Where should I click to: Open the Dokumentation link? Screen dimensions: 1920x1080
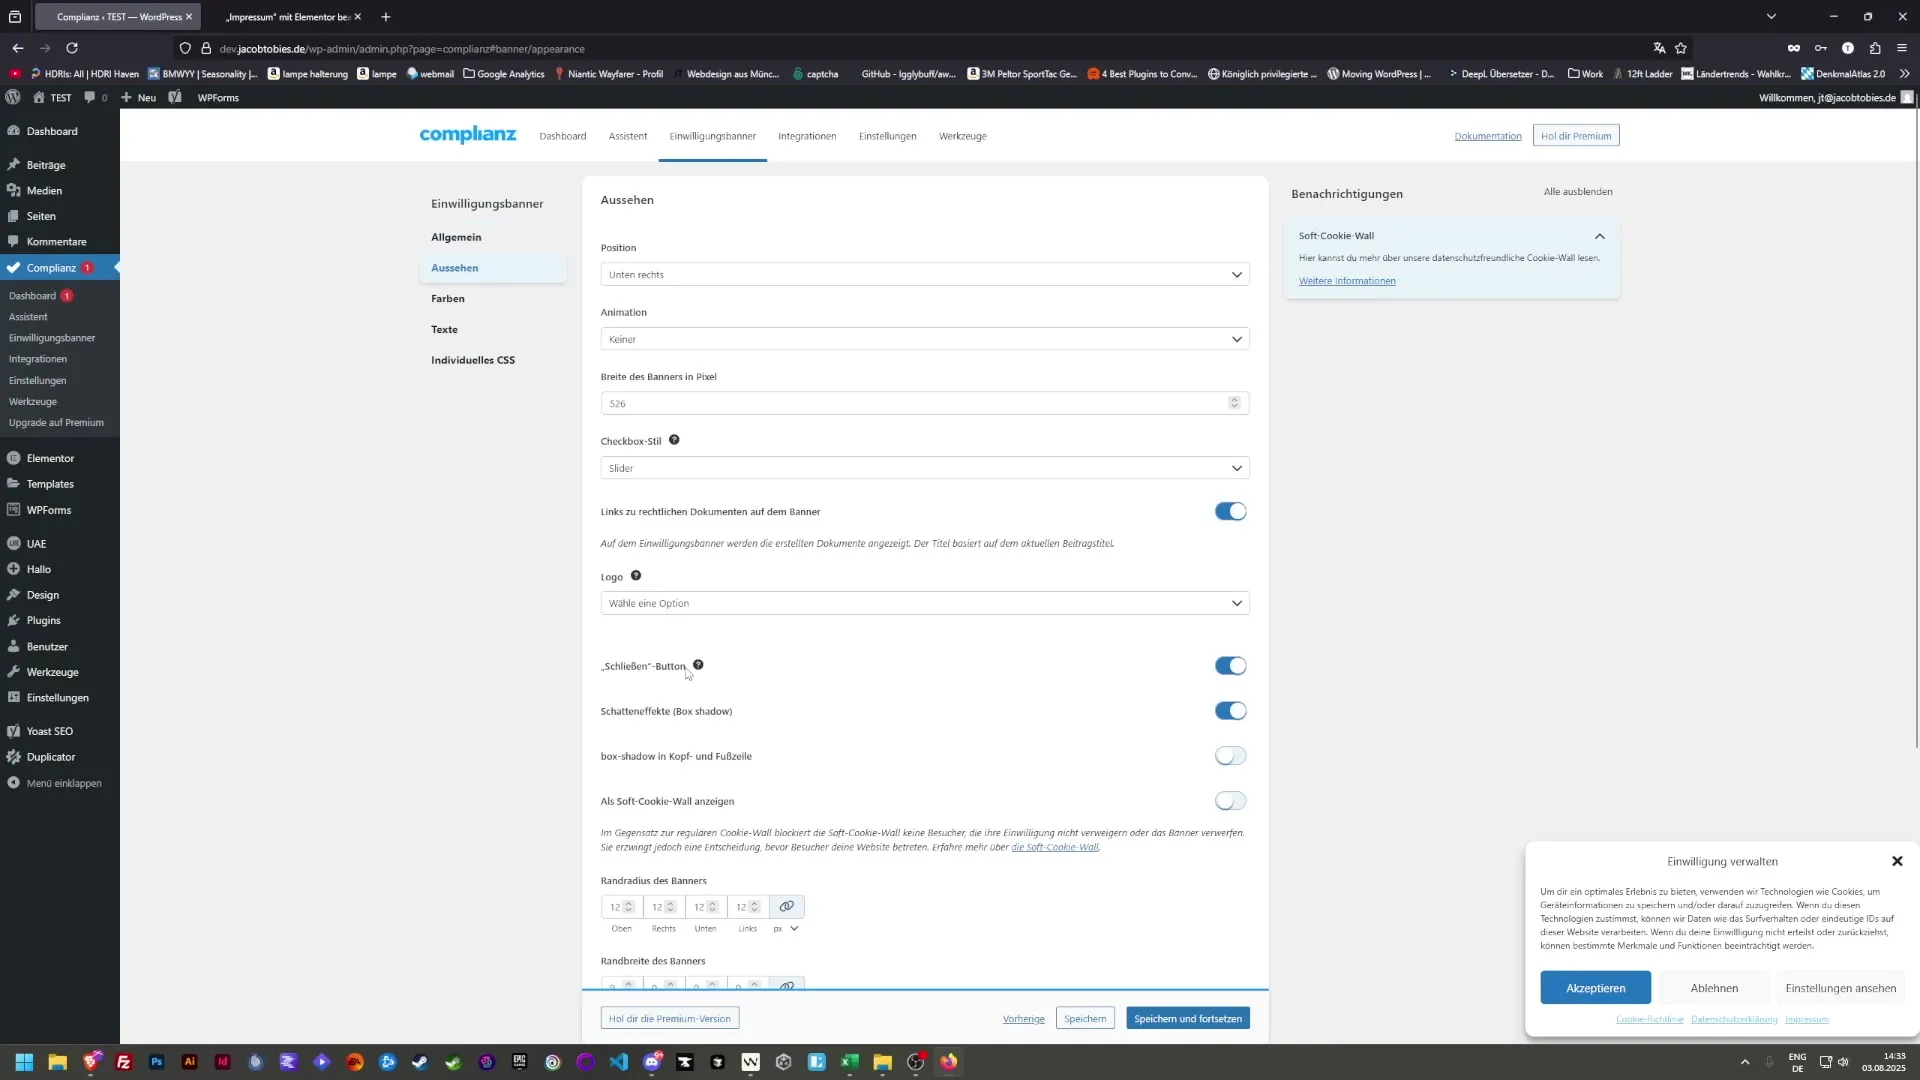(1488, 135)
